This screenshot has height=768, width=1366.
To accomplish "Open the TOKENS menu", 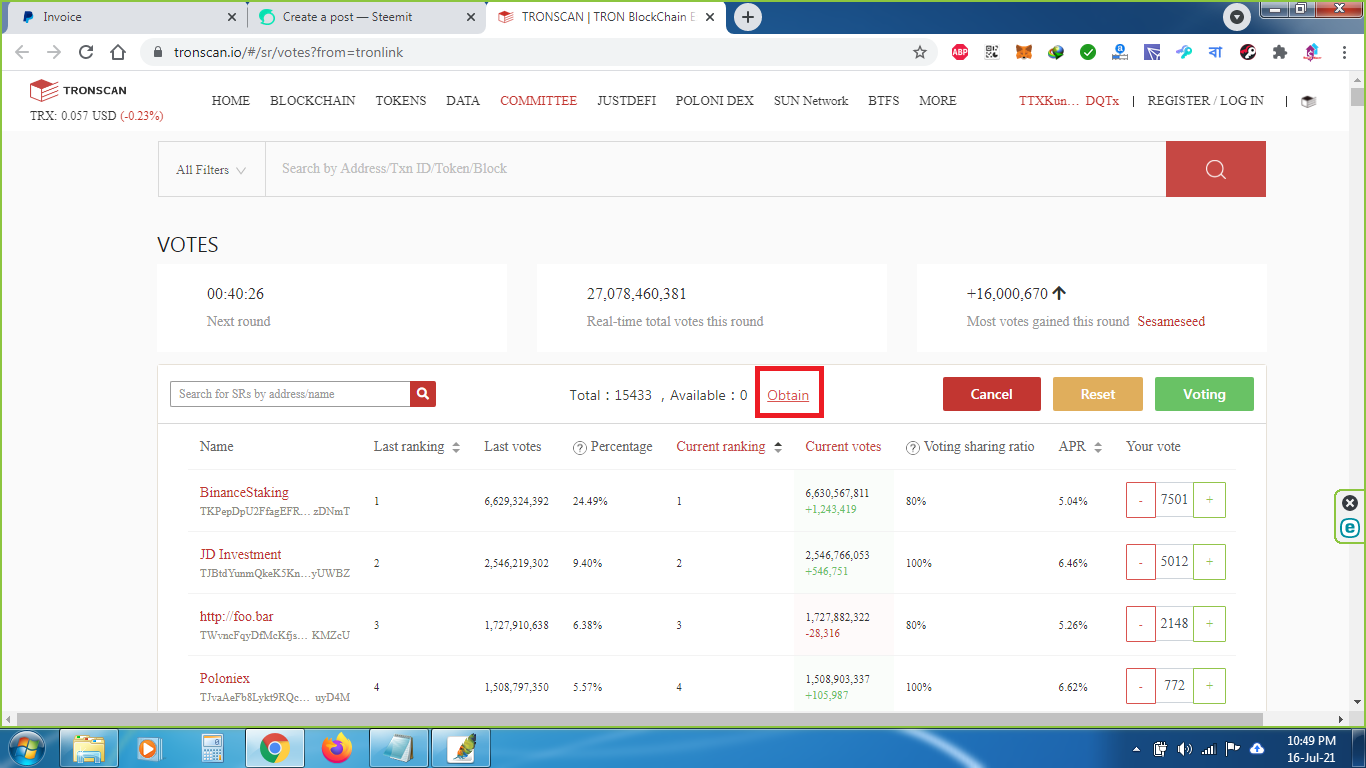I will (x=401, y=101).
